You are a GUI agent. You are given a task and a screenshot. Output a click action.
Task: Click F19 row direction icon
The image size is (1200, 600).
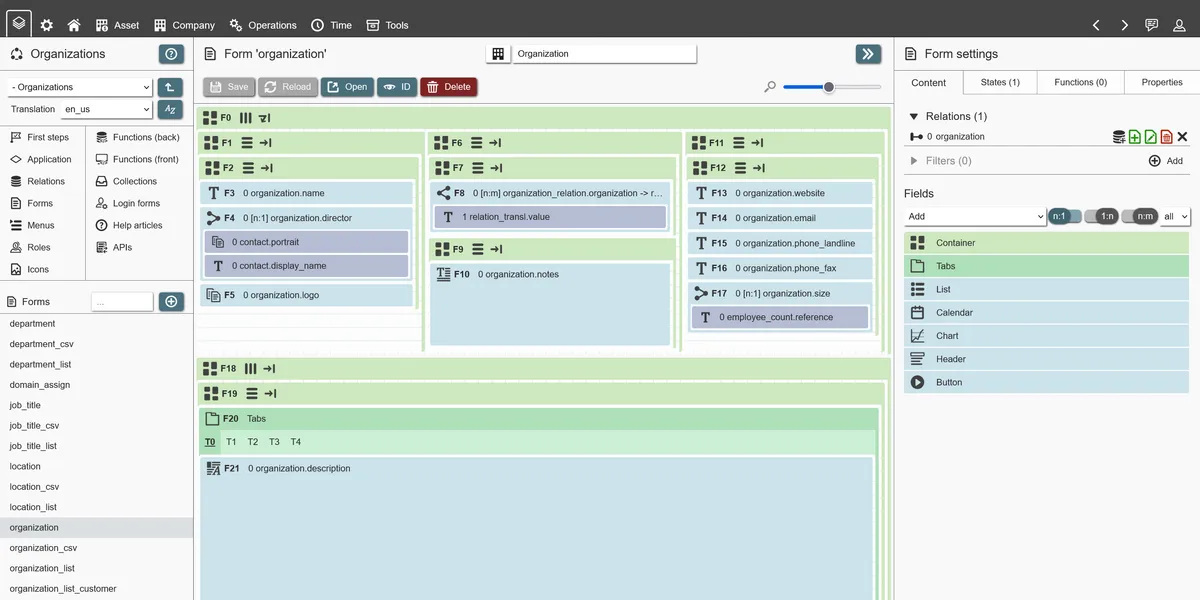(251, 393)
